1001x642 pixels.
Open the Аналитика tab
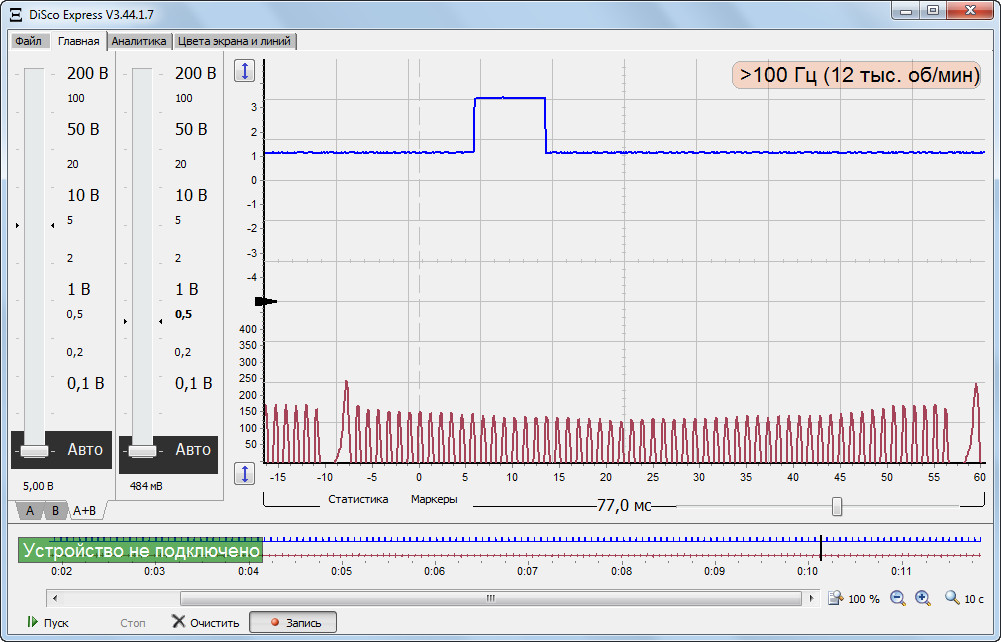(139, 41)
